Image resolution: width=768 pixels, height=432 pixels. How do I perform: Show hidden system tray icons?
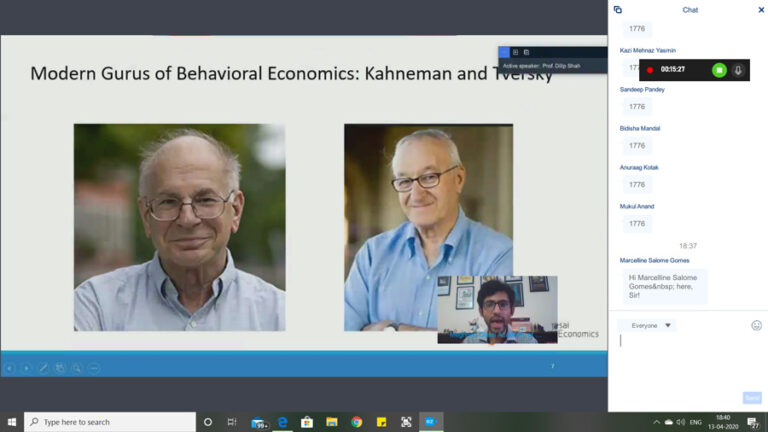point(656,422)
